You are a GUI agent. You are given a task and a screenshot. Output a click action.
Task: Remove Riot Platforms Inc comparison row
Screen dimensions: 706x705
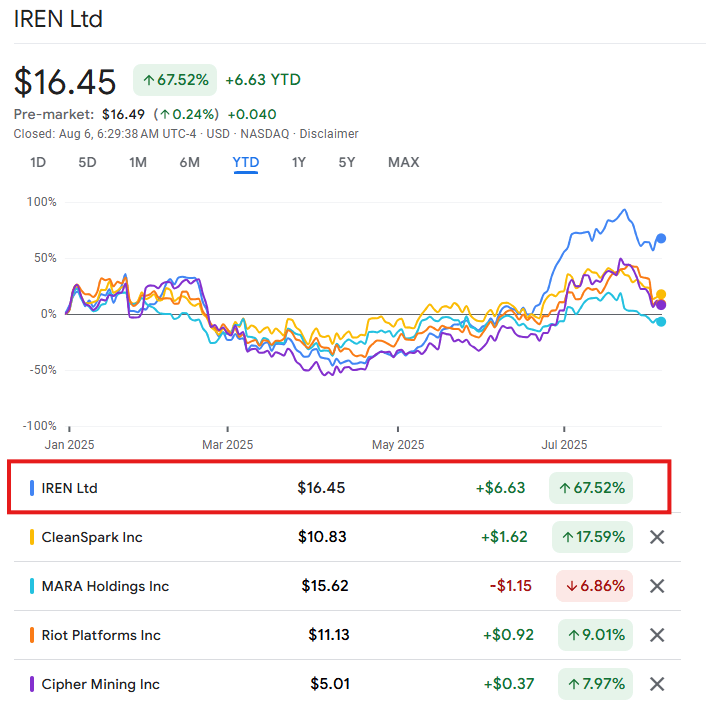point(657,635)
